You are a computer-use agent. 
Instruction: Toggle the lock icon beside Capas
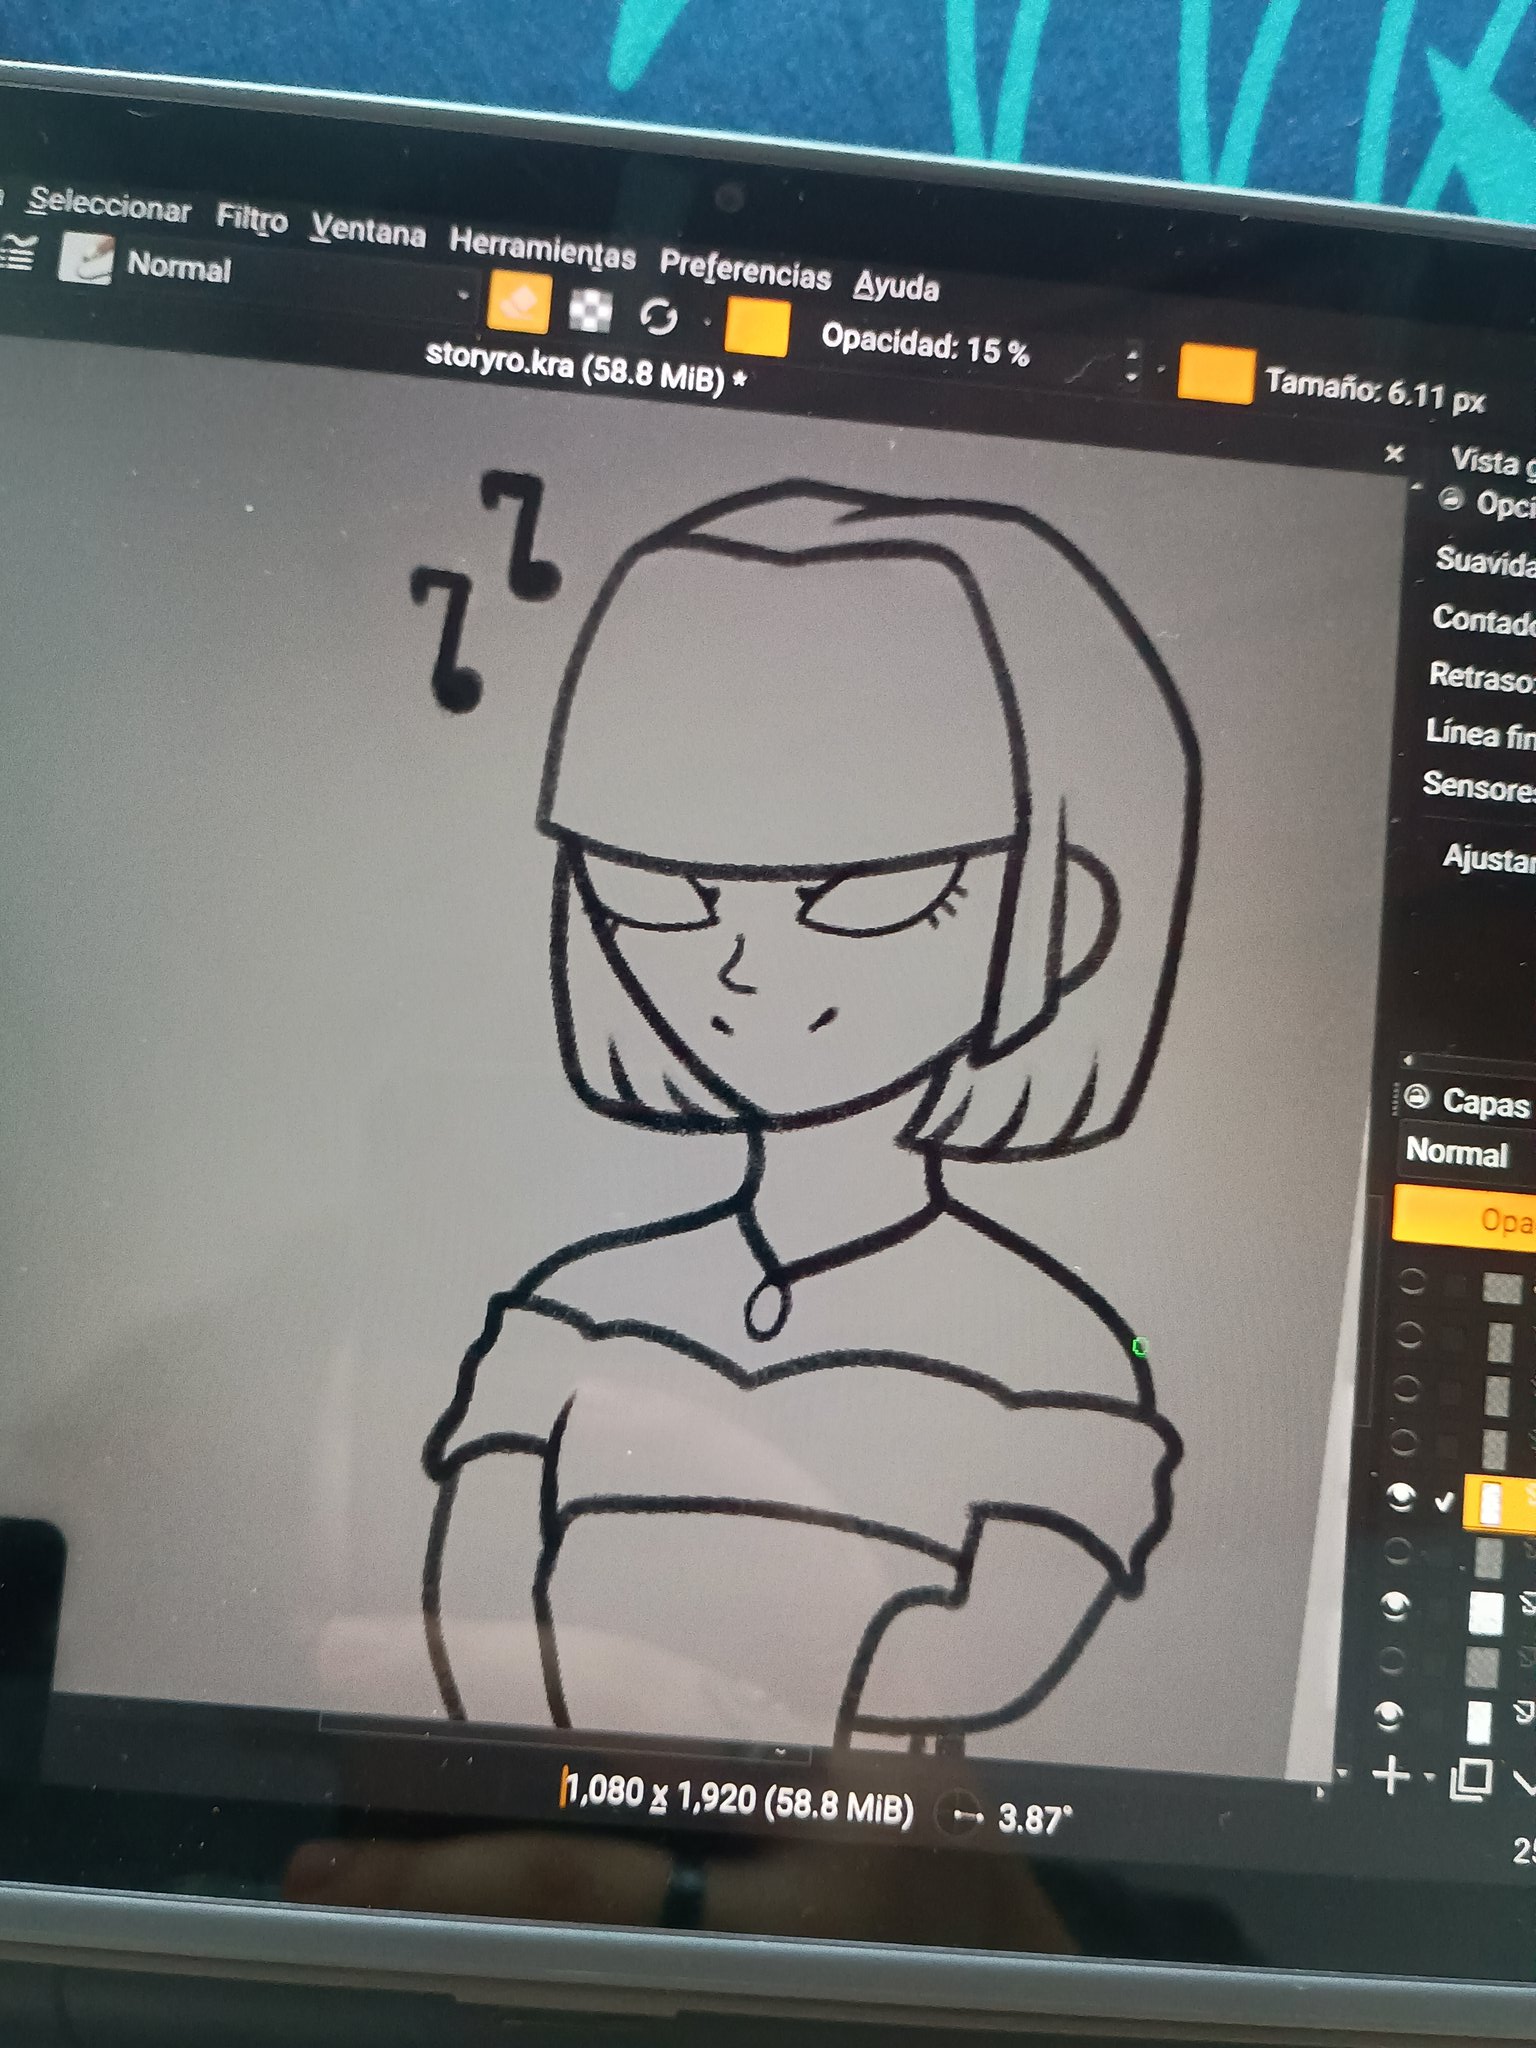1417,1097
